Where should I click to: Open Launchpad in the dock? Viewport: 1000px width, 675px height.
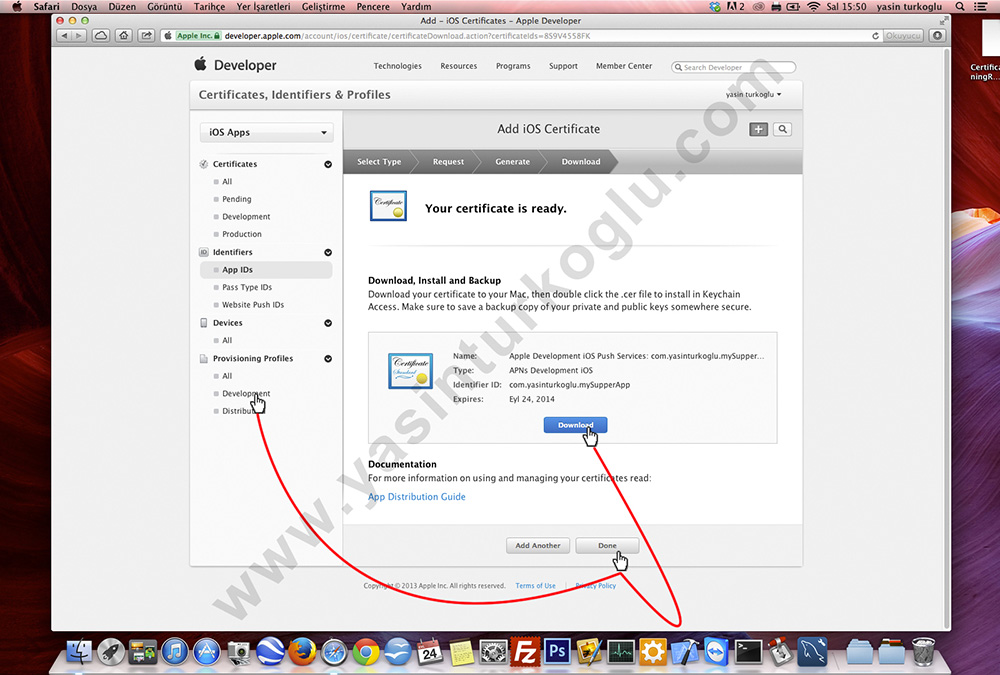point(111,652)
